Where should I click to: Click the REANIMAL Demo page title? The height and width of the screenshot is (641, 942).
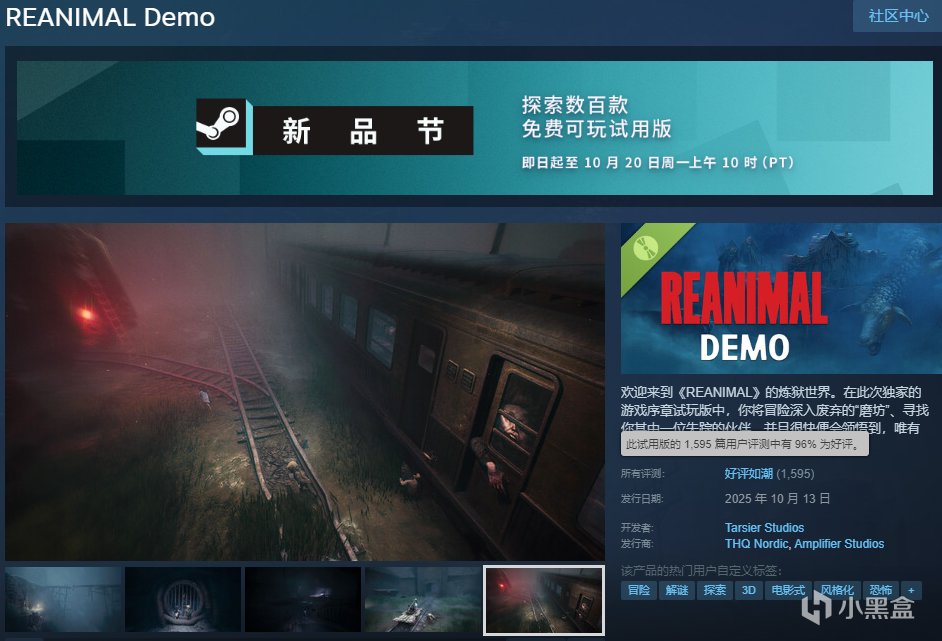pos(110,17)
